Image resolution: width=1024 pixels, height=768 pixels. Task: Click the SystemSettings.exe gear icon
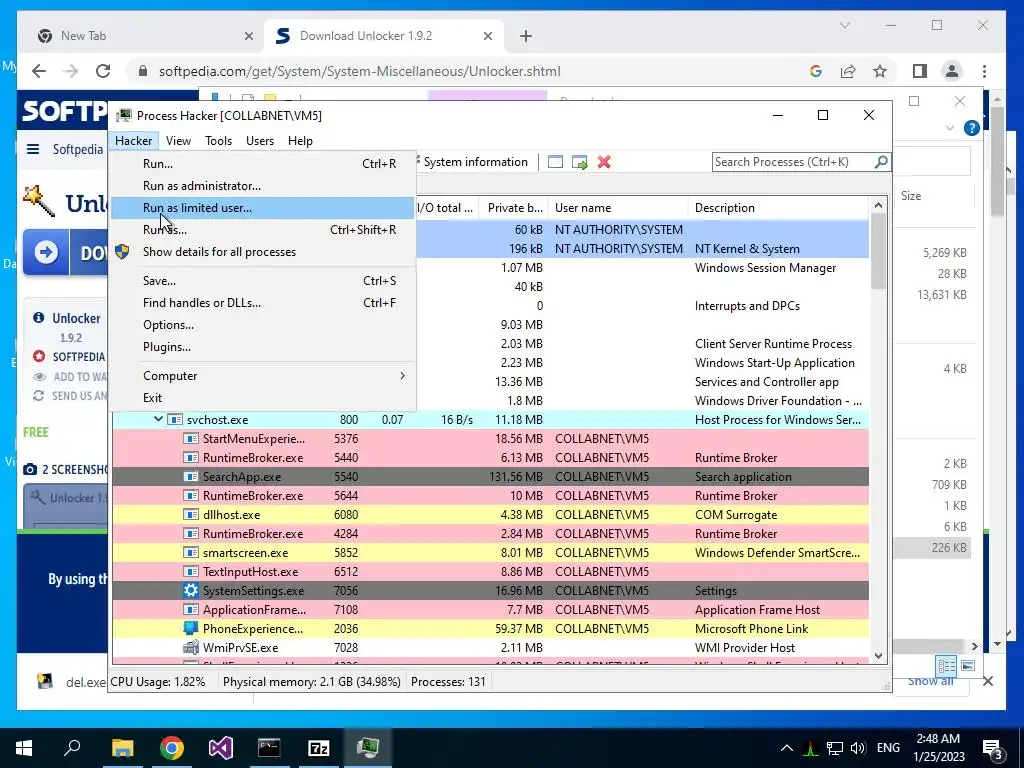pyautogui.click(x=191, y=590)
